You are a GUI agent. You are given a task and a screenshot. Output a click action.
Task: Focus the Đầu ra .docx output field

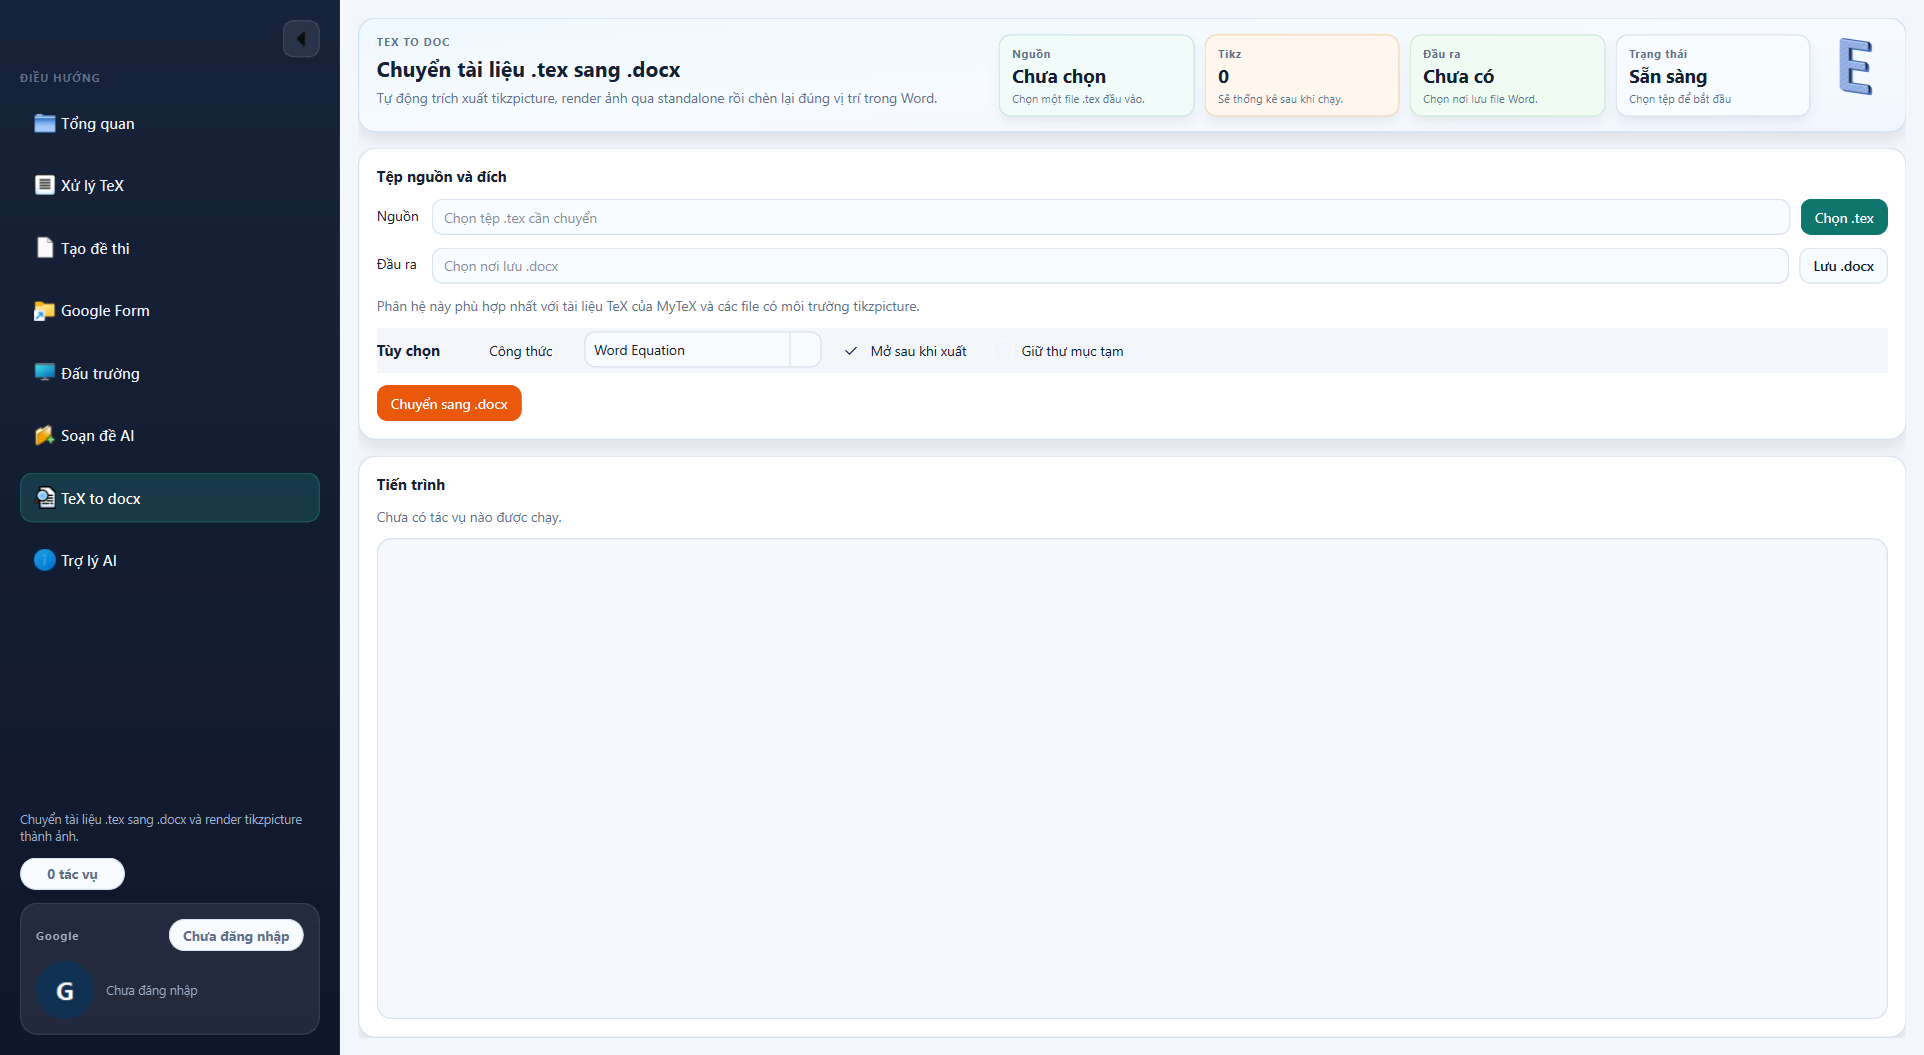coord(1110,266)
